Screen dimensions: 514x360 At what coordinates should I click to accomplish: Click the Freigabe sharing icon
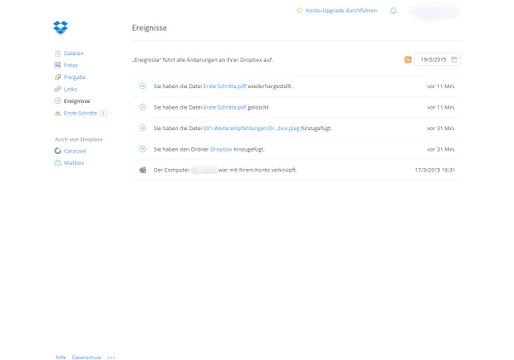click(x=58, y=77)
